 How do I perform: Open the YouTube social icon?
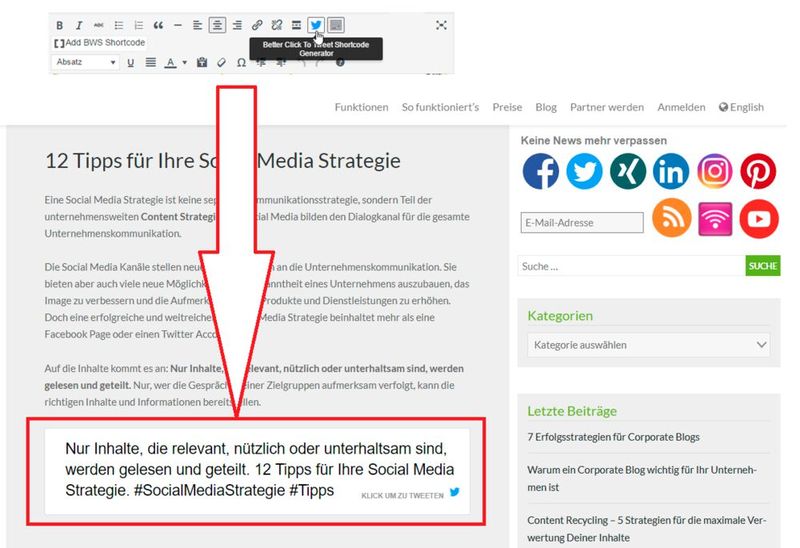point(759,219)
